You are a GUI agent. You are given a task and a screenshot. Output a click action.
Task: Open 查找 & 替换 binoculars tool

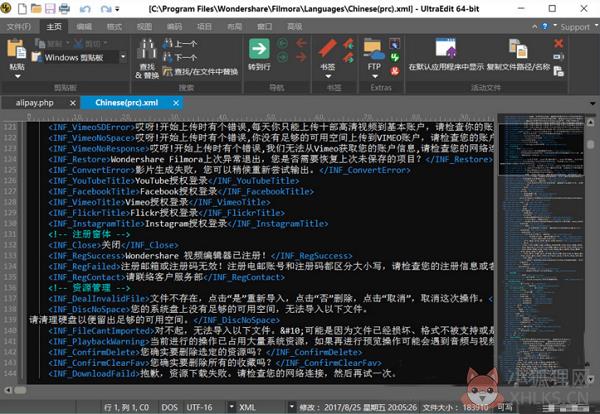point(147,59)
